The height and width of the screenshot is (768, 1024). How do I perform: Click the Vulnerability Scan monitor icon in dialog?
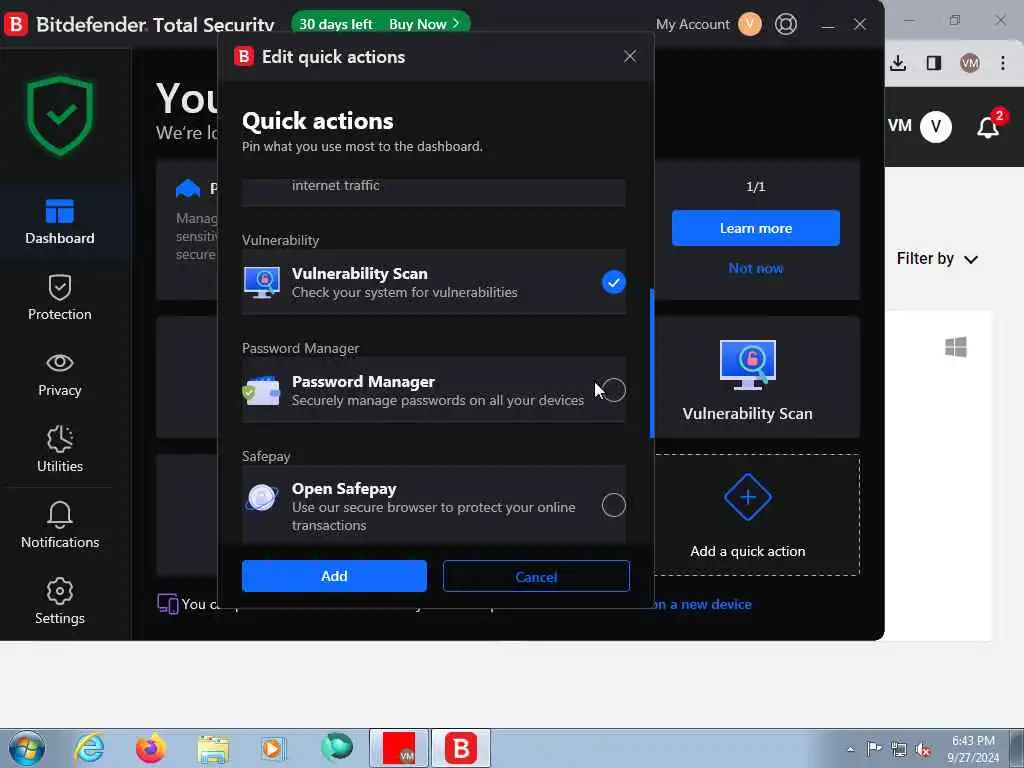coord(262,282)
